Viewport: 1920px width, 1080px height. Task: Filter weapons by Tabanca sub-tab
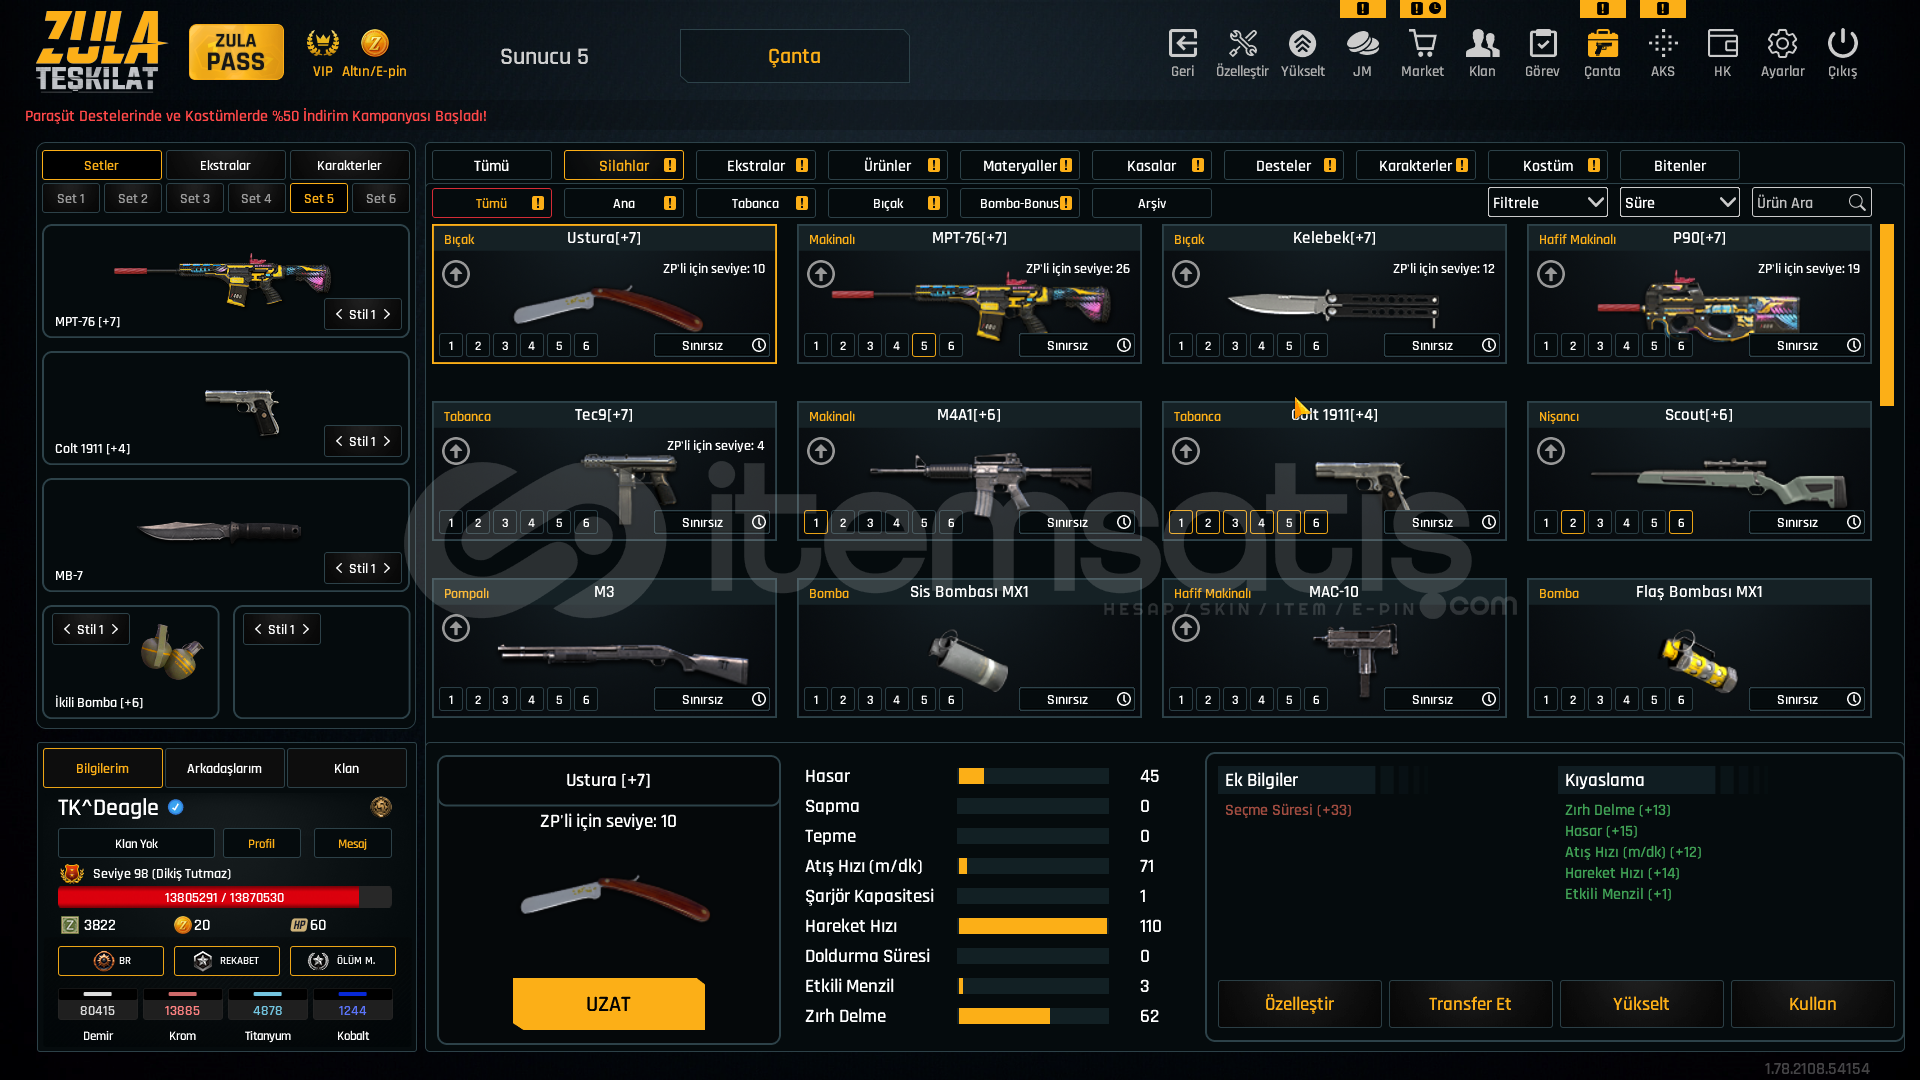755,203
